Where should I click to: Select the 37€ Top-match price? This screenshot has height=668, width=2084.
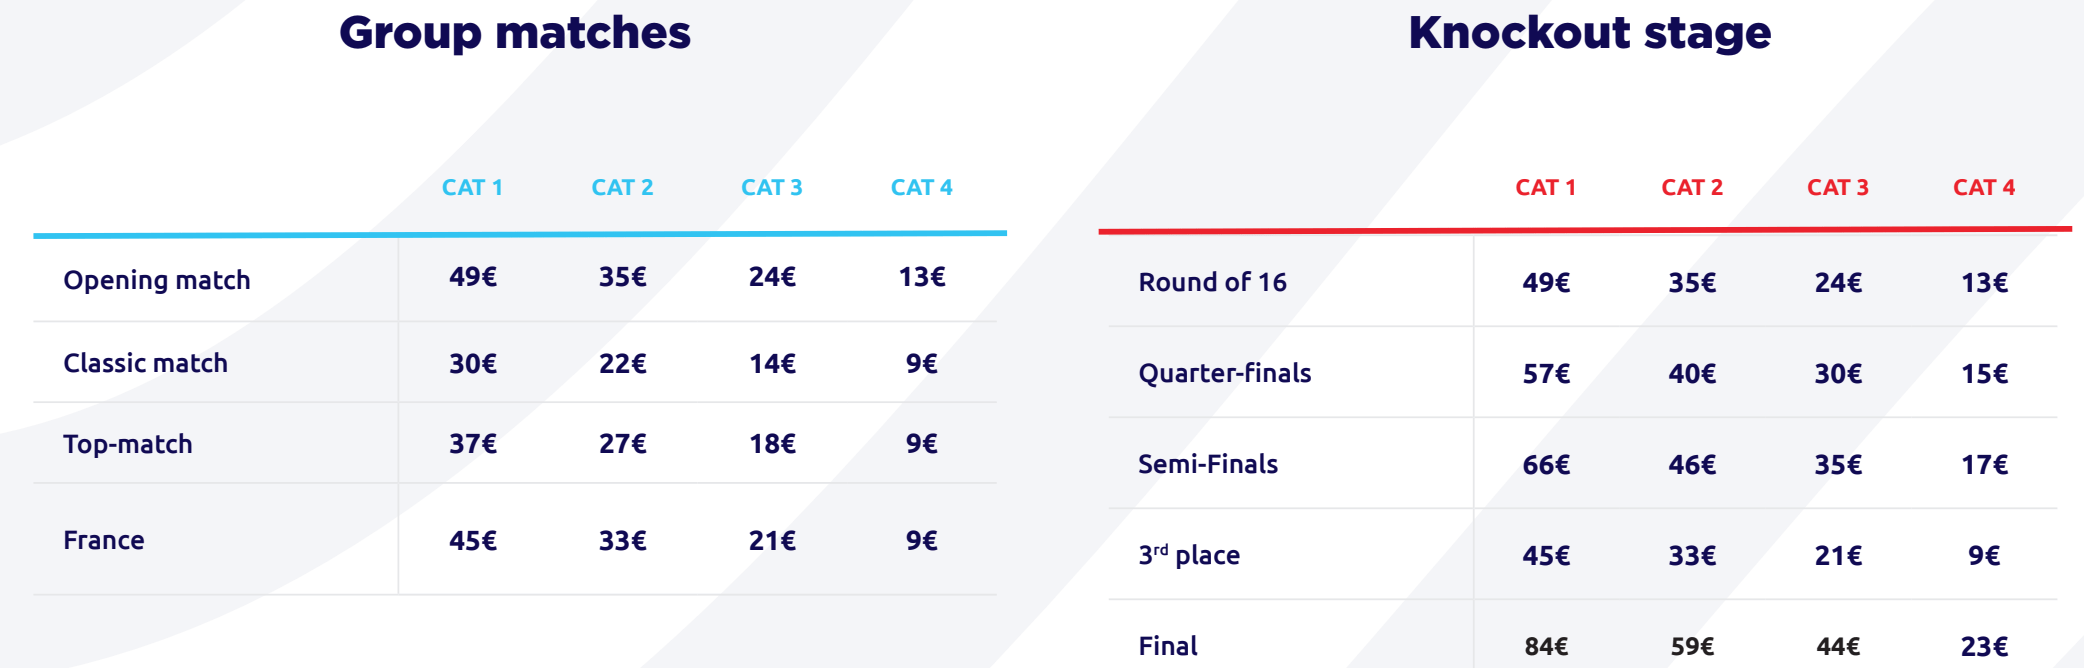[473, 444]
